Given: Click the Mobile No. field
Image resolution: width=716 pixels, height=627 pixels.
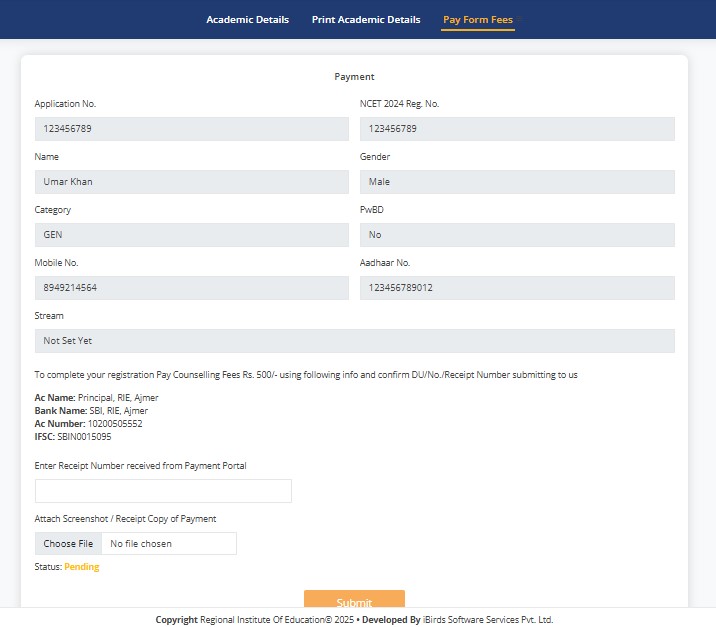Looking at the screenshot, I should coord(191,288).
